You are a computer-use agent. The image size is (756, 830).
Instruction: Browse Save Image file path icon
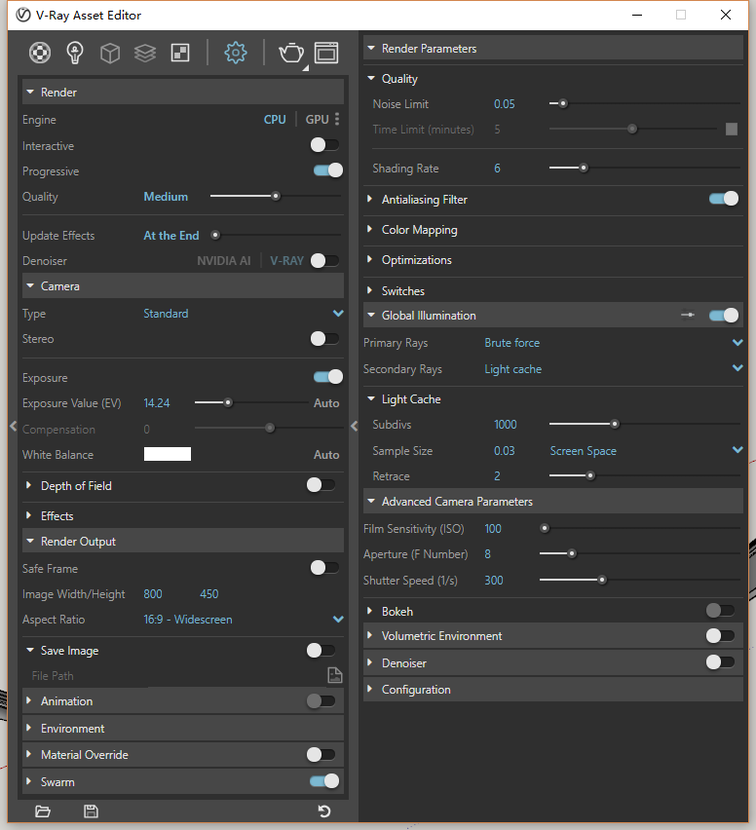point(335,675)
